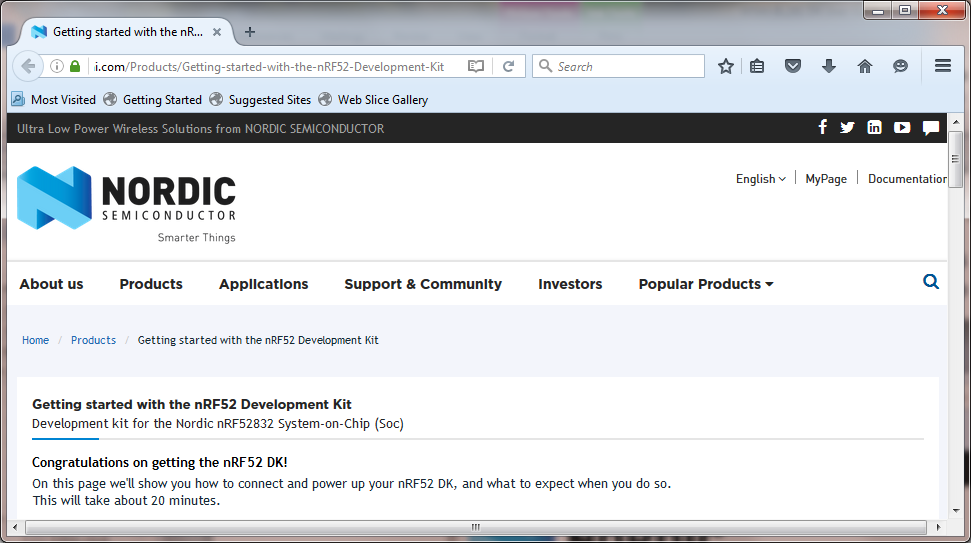Click the site search magnifier icon
The image size is (971, 543).
931,282
